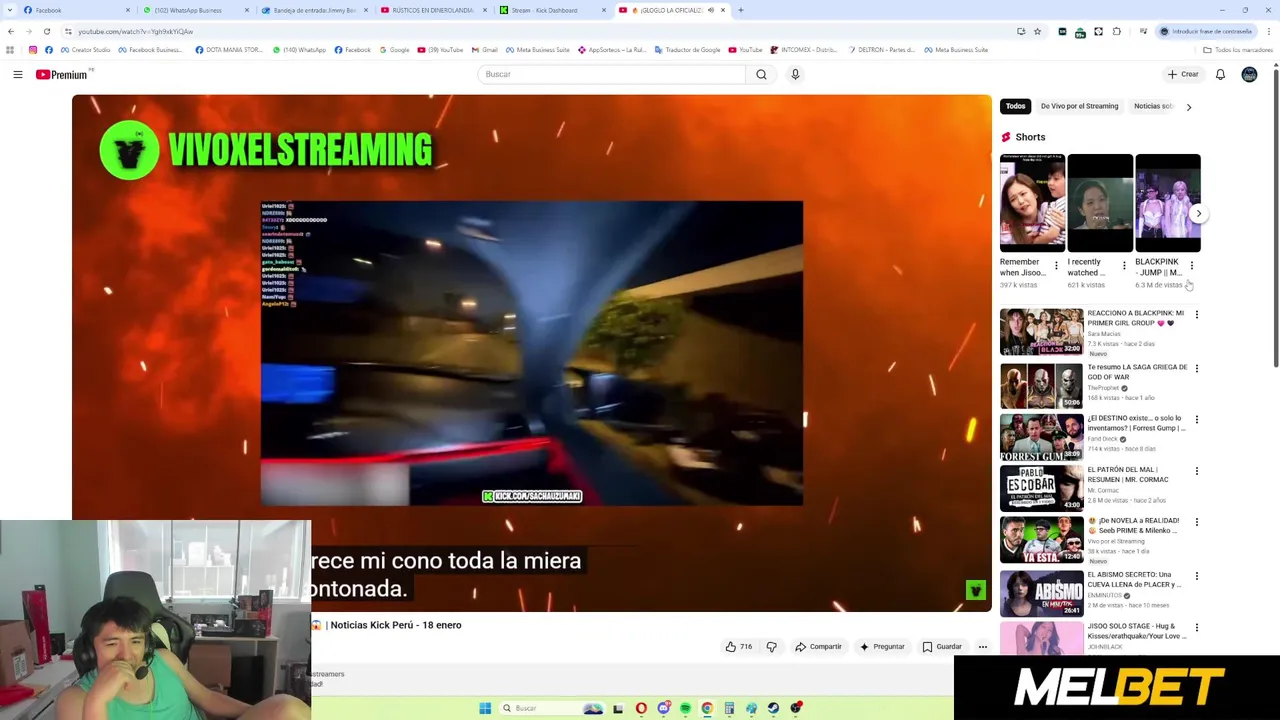Open the account avatar menu
This screenshot has height=720, width=1280.
1249,74
